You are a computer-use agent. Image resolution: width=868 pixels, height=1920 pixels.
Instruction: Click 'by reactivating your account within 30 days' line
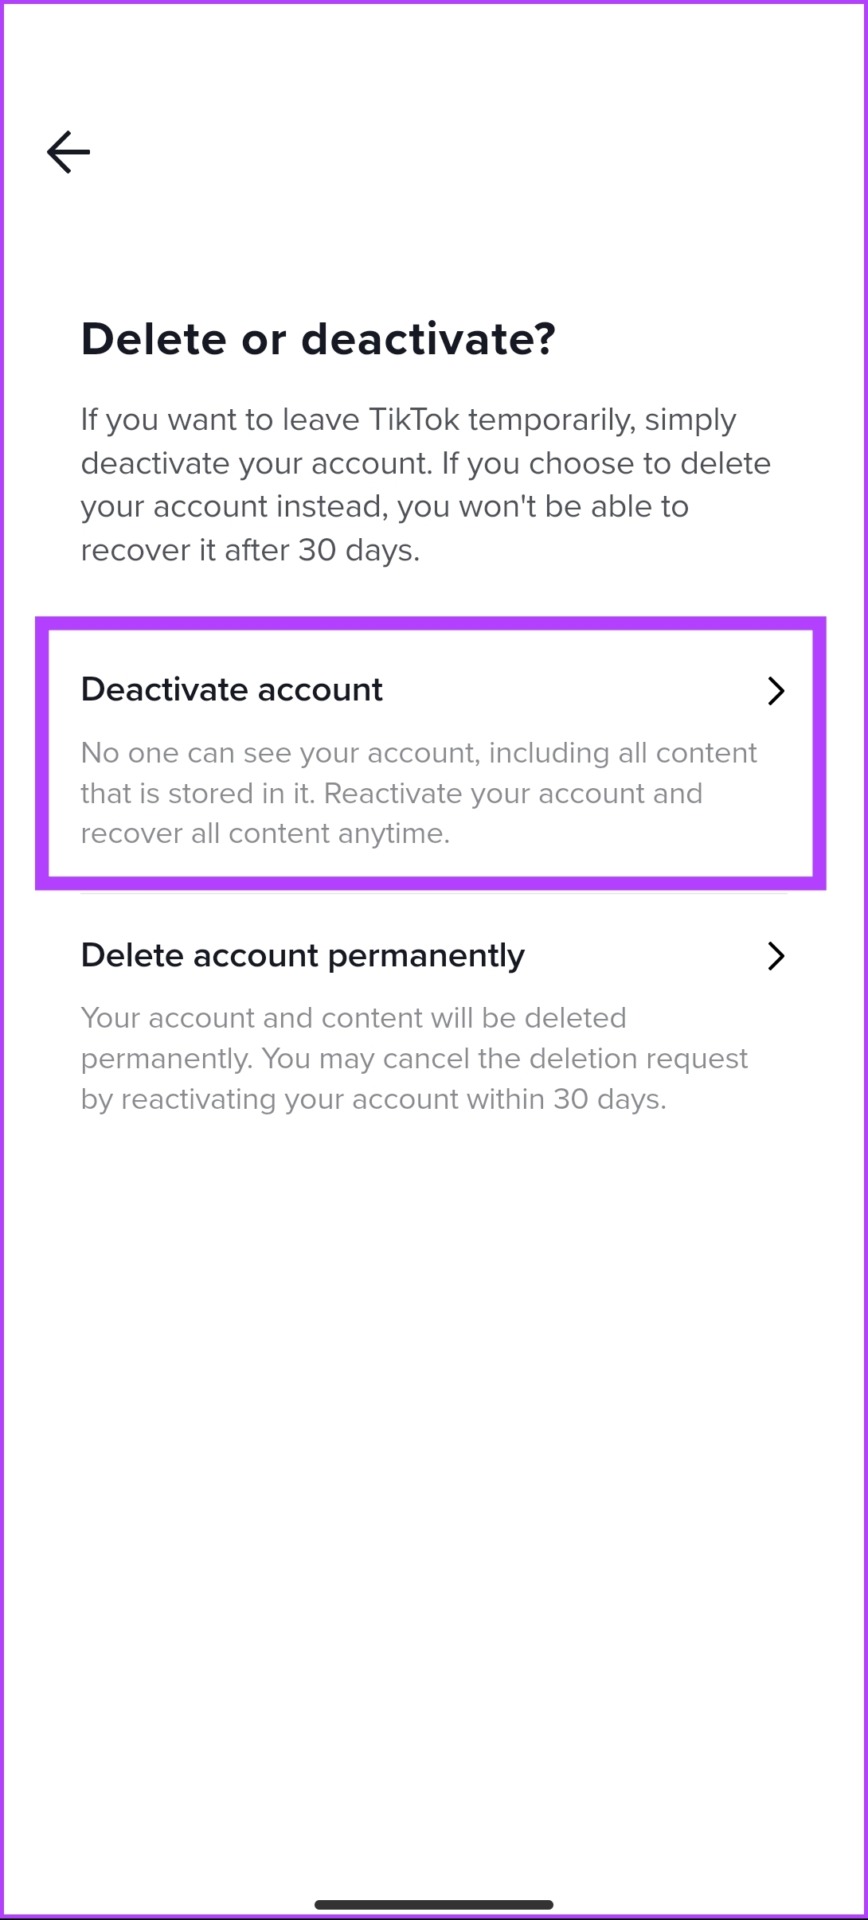point(373,1099)
